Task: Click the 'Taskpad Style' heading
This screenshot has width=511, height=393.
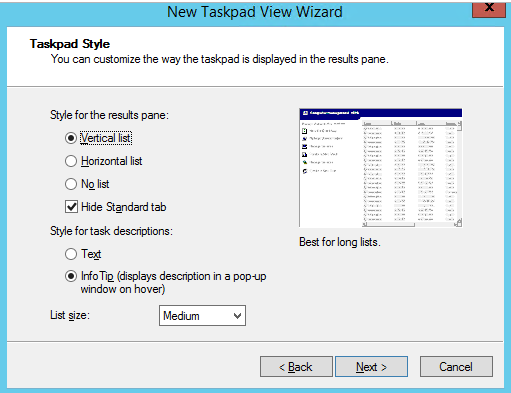Action: pyautogui.click(x=70, y=44)
